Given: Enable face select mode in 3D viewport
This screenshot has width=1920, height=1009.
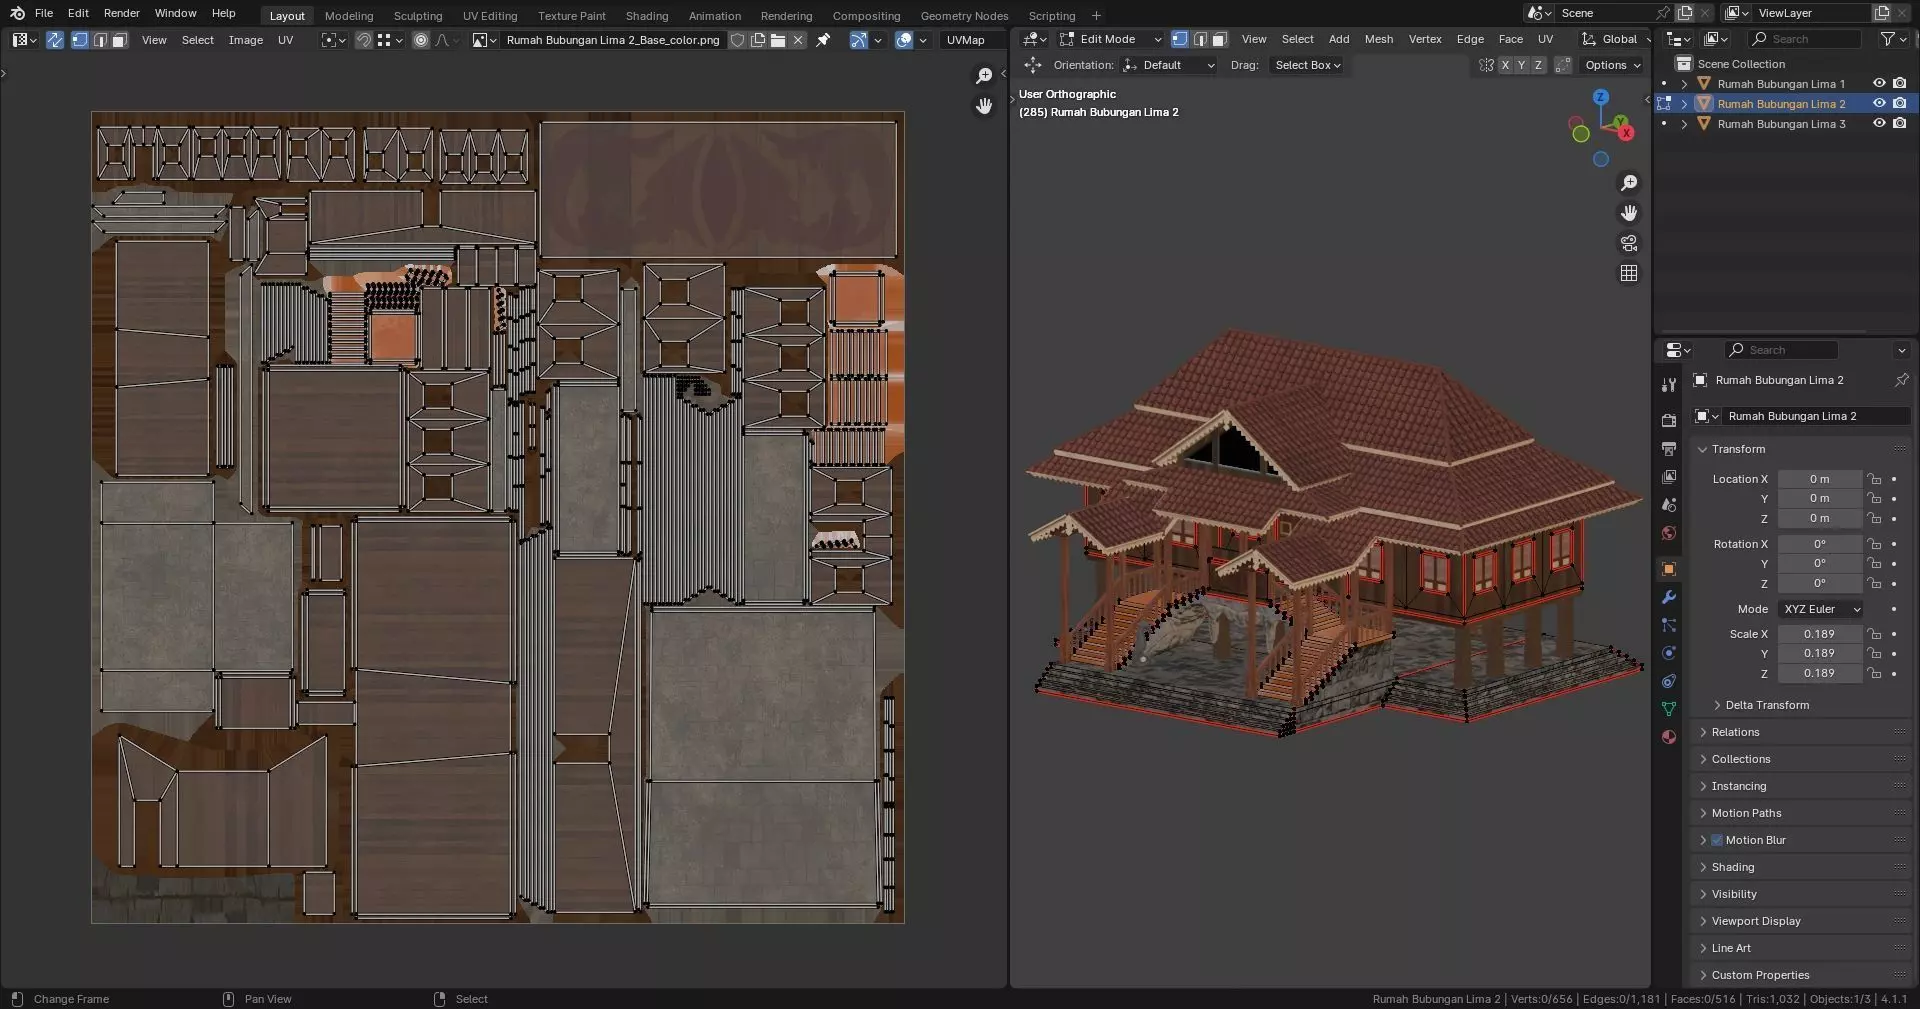Looking at the screenshot, I should (x=1219, y=39).
